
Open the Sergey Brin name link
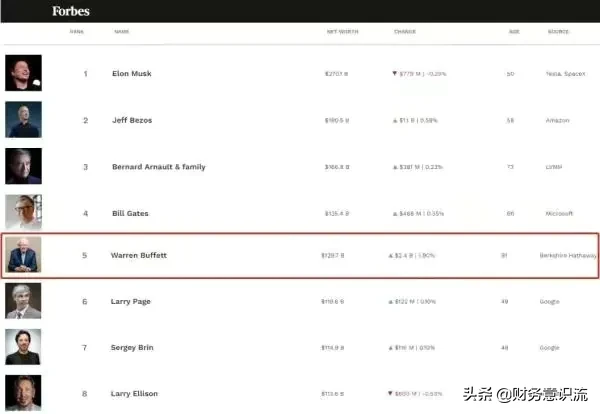click(132, 347)
